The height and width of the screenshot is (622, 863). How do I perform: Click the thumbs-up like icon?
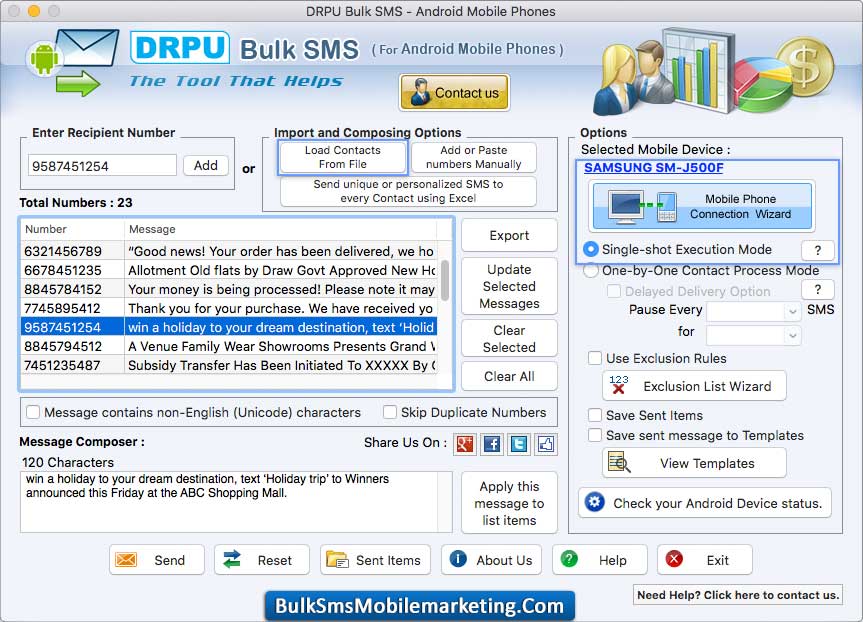[x=546, y=444]
